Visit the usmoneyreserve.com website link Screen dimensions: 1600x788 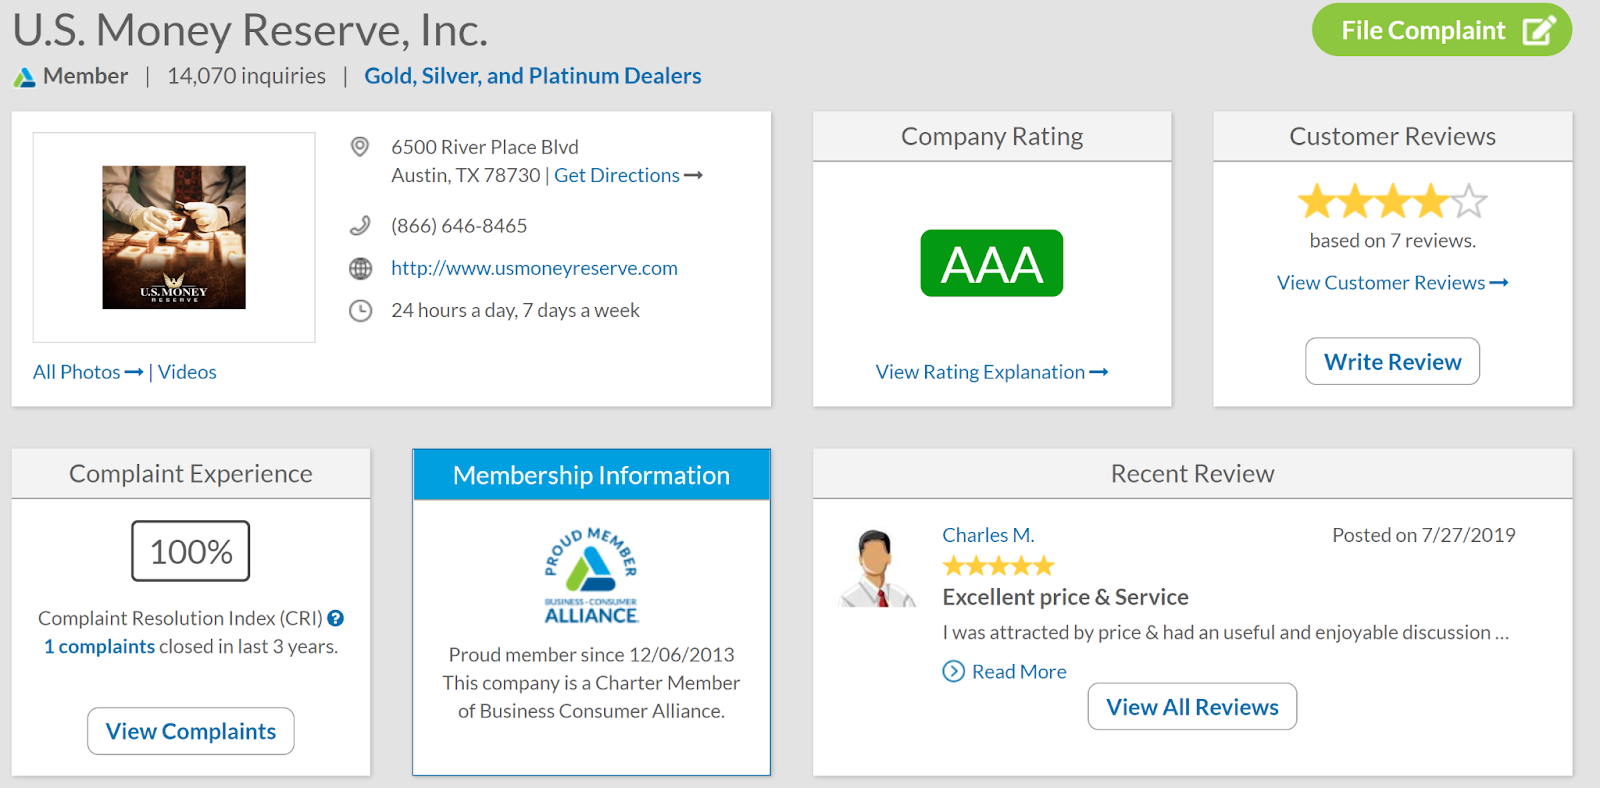[x=534, y=268]
